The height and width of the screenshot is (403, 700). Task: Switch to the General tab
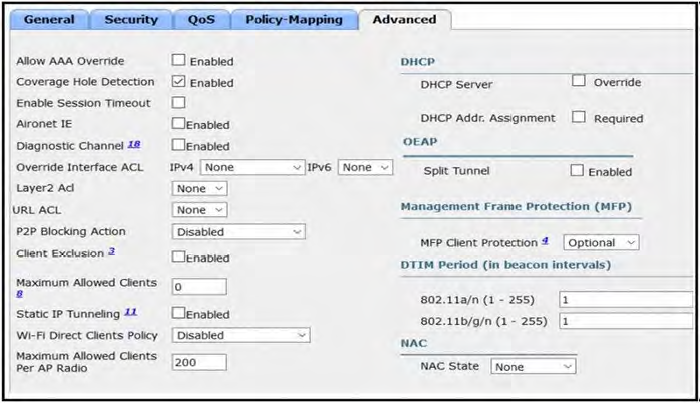coord(48,19)
